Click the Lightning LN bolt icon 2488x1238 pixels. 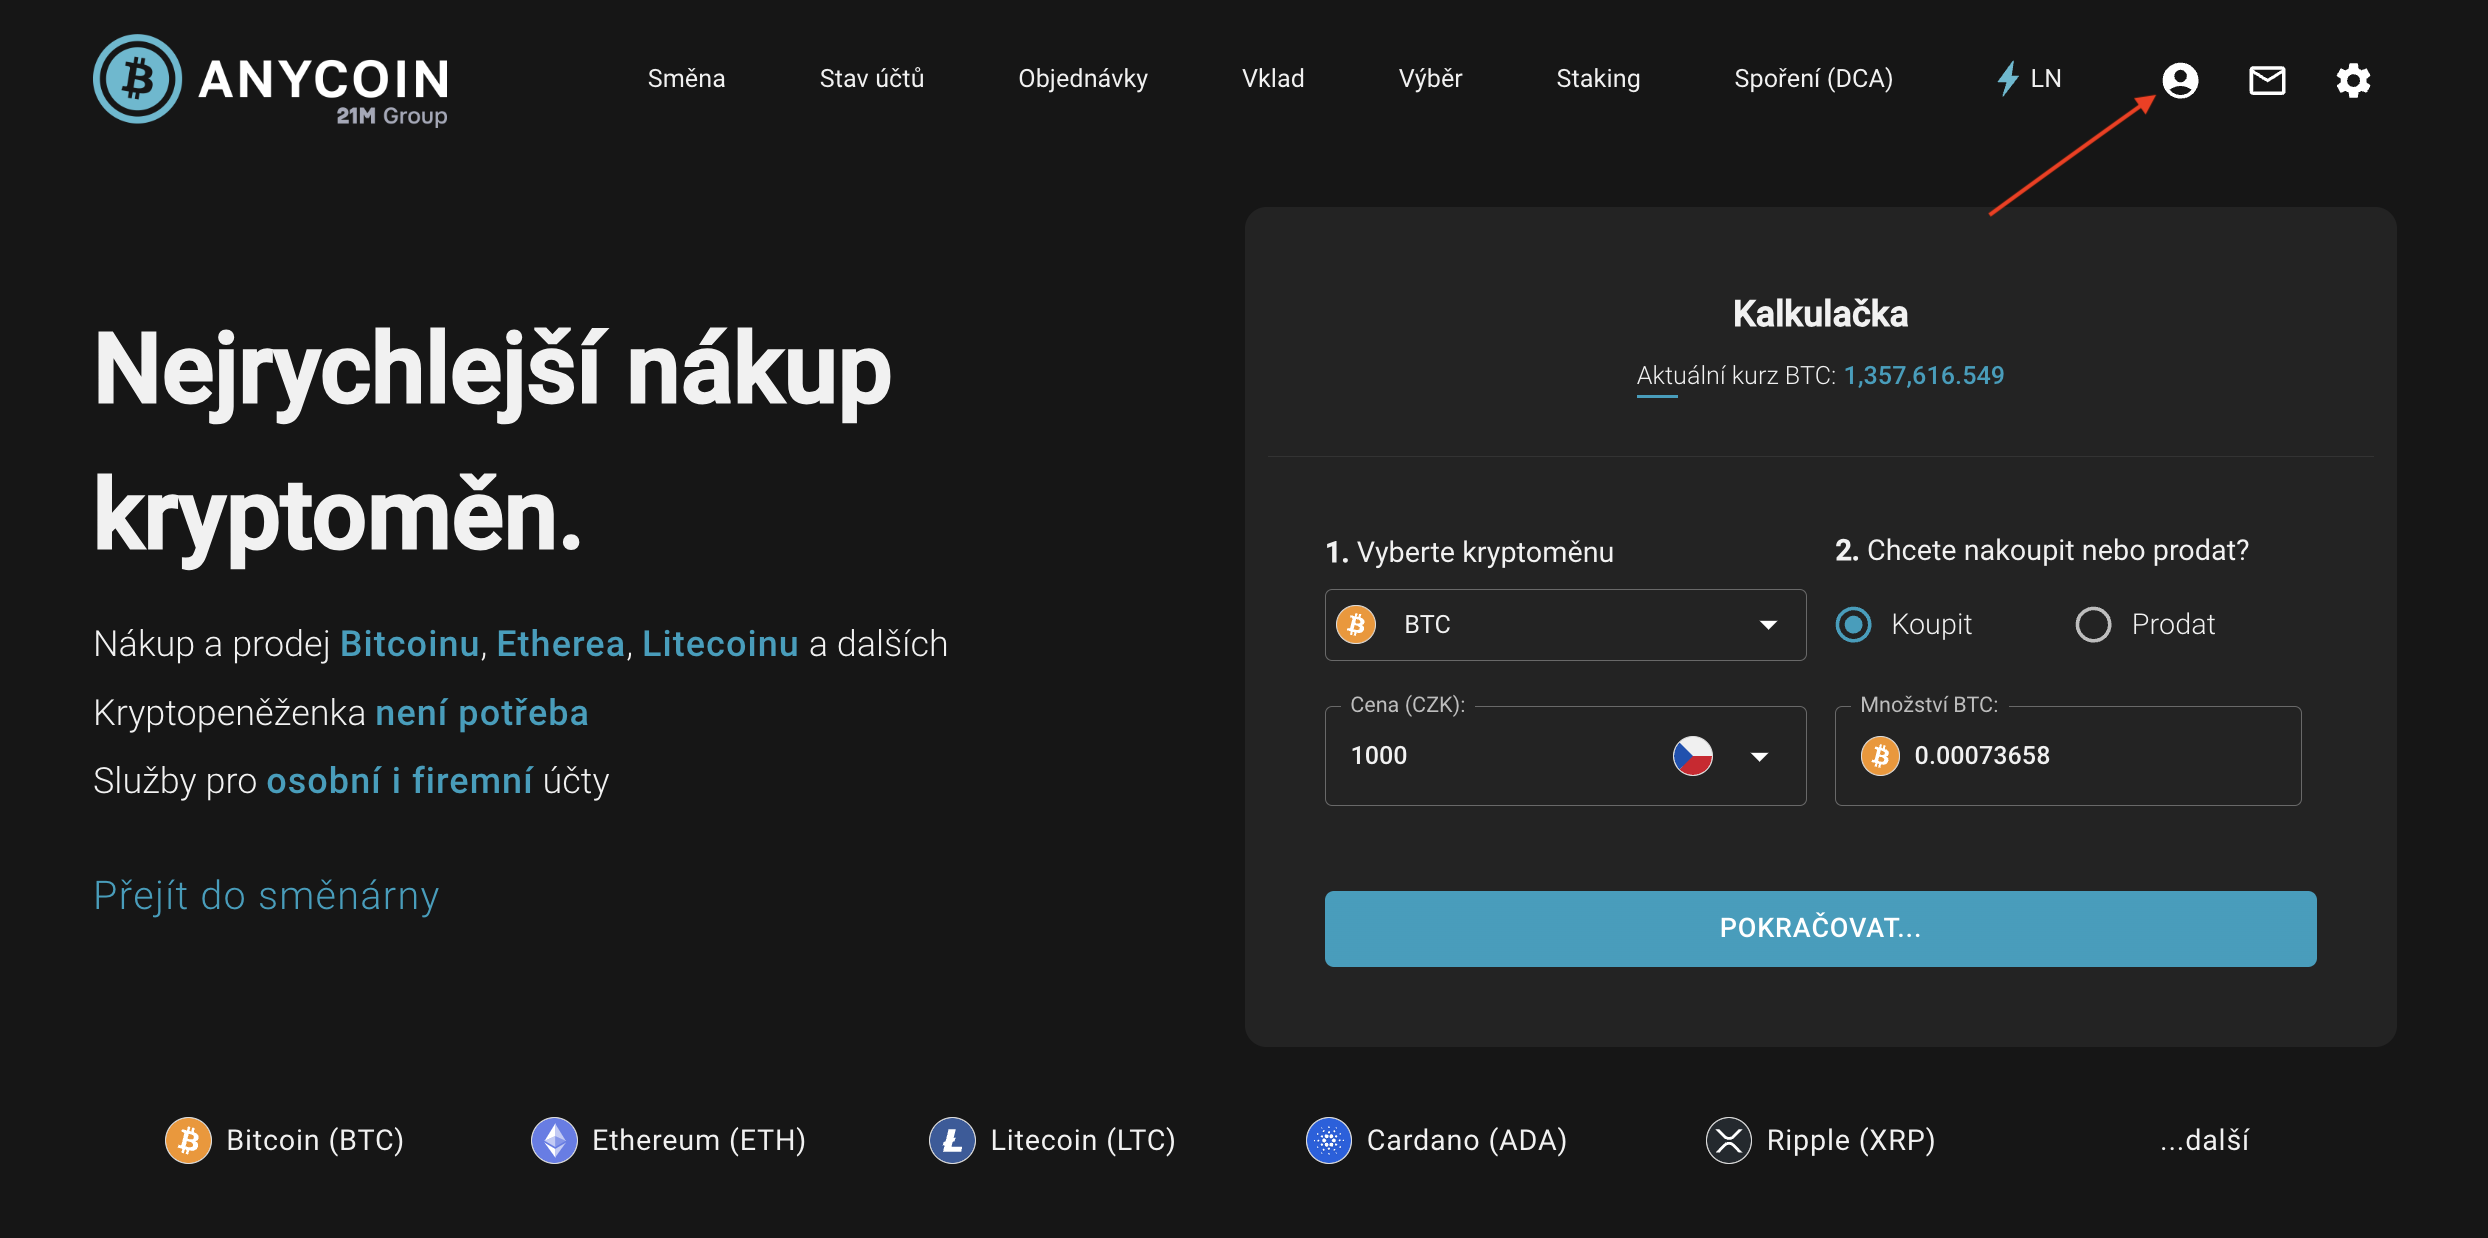[x=2007, y=78]
